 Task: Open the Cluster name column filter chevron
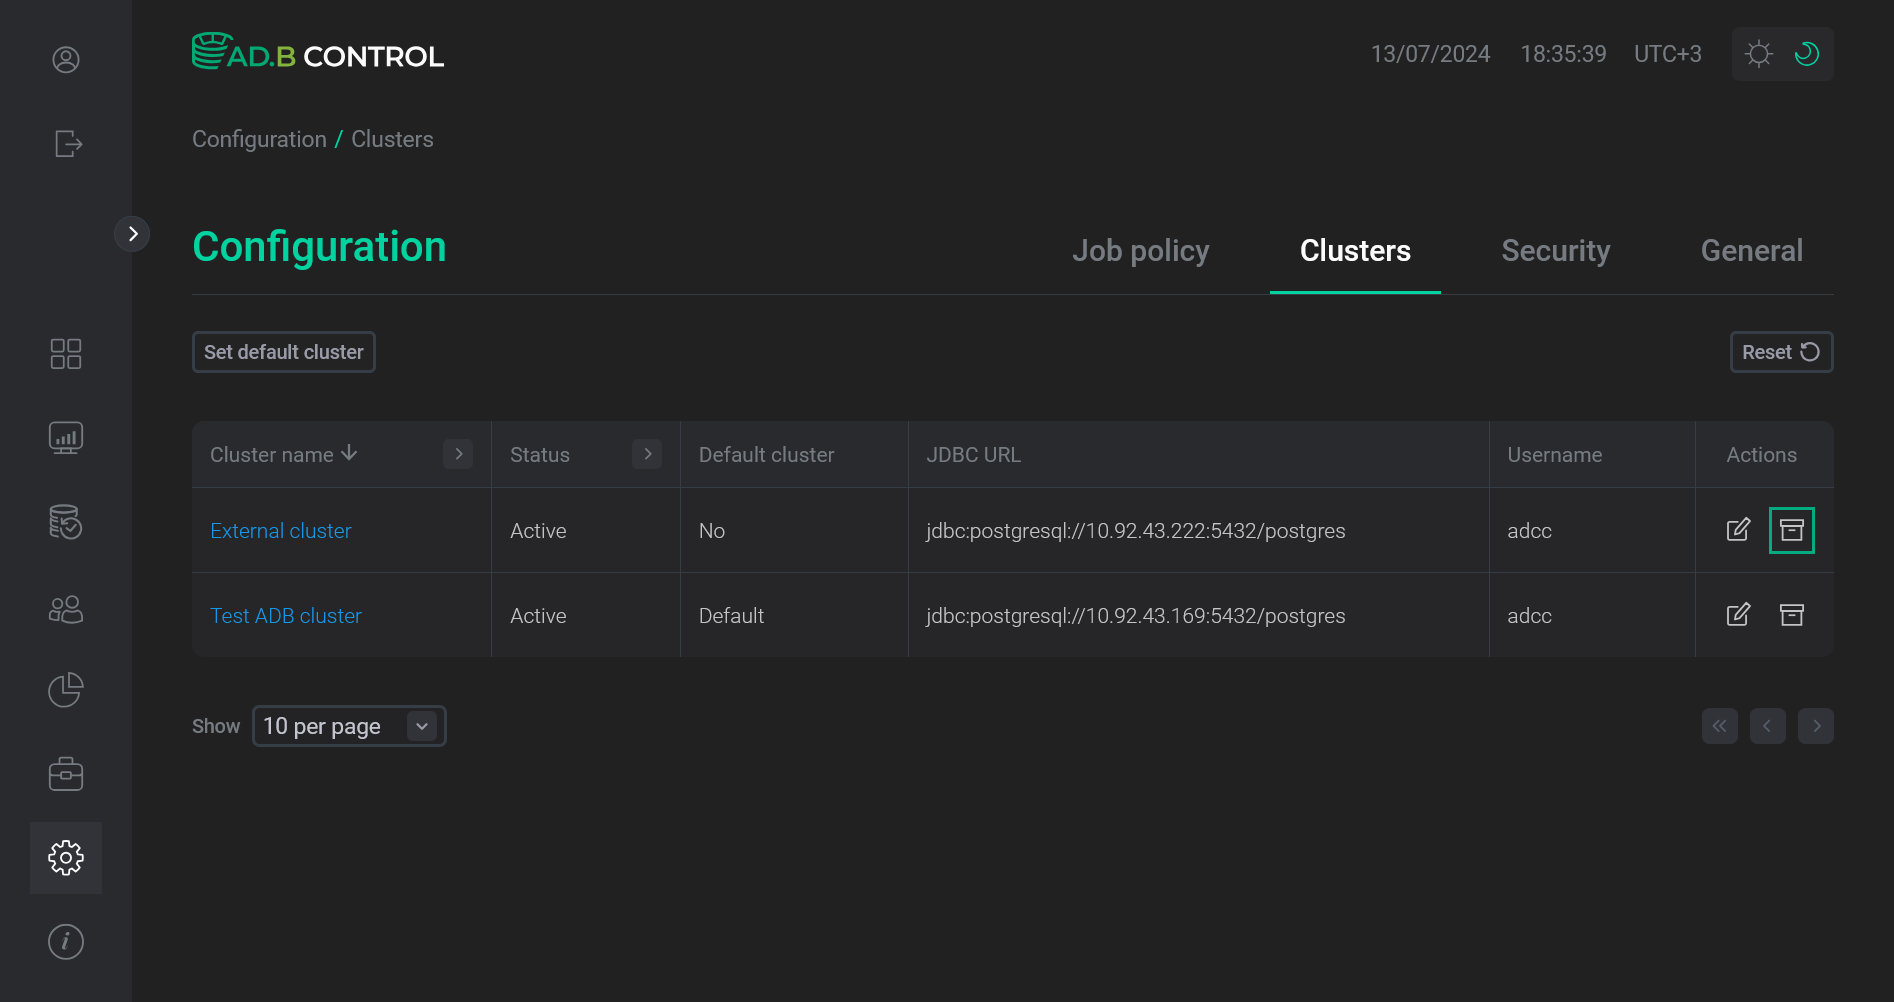click(x=458, y=454)
